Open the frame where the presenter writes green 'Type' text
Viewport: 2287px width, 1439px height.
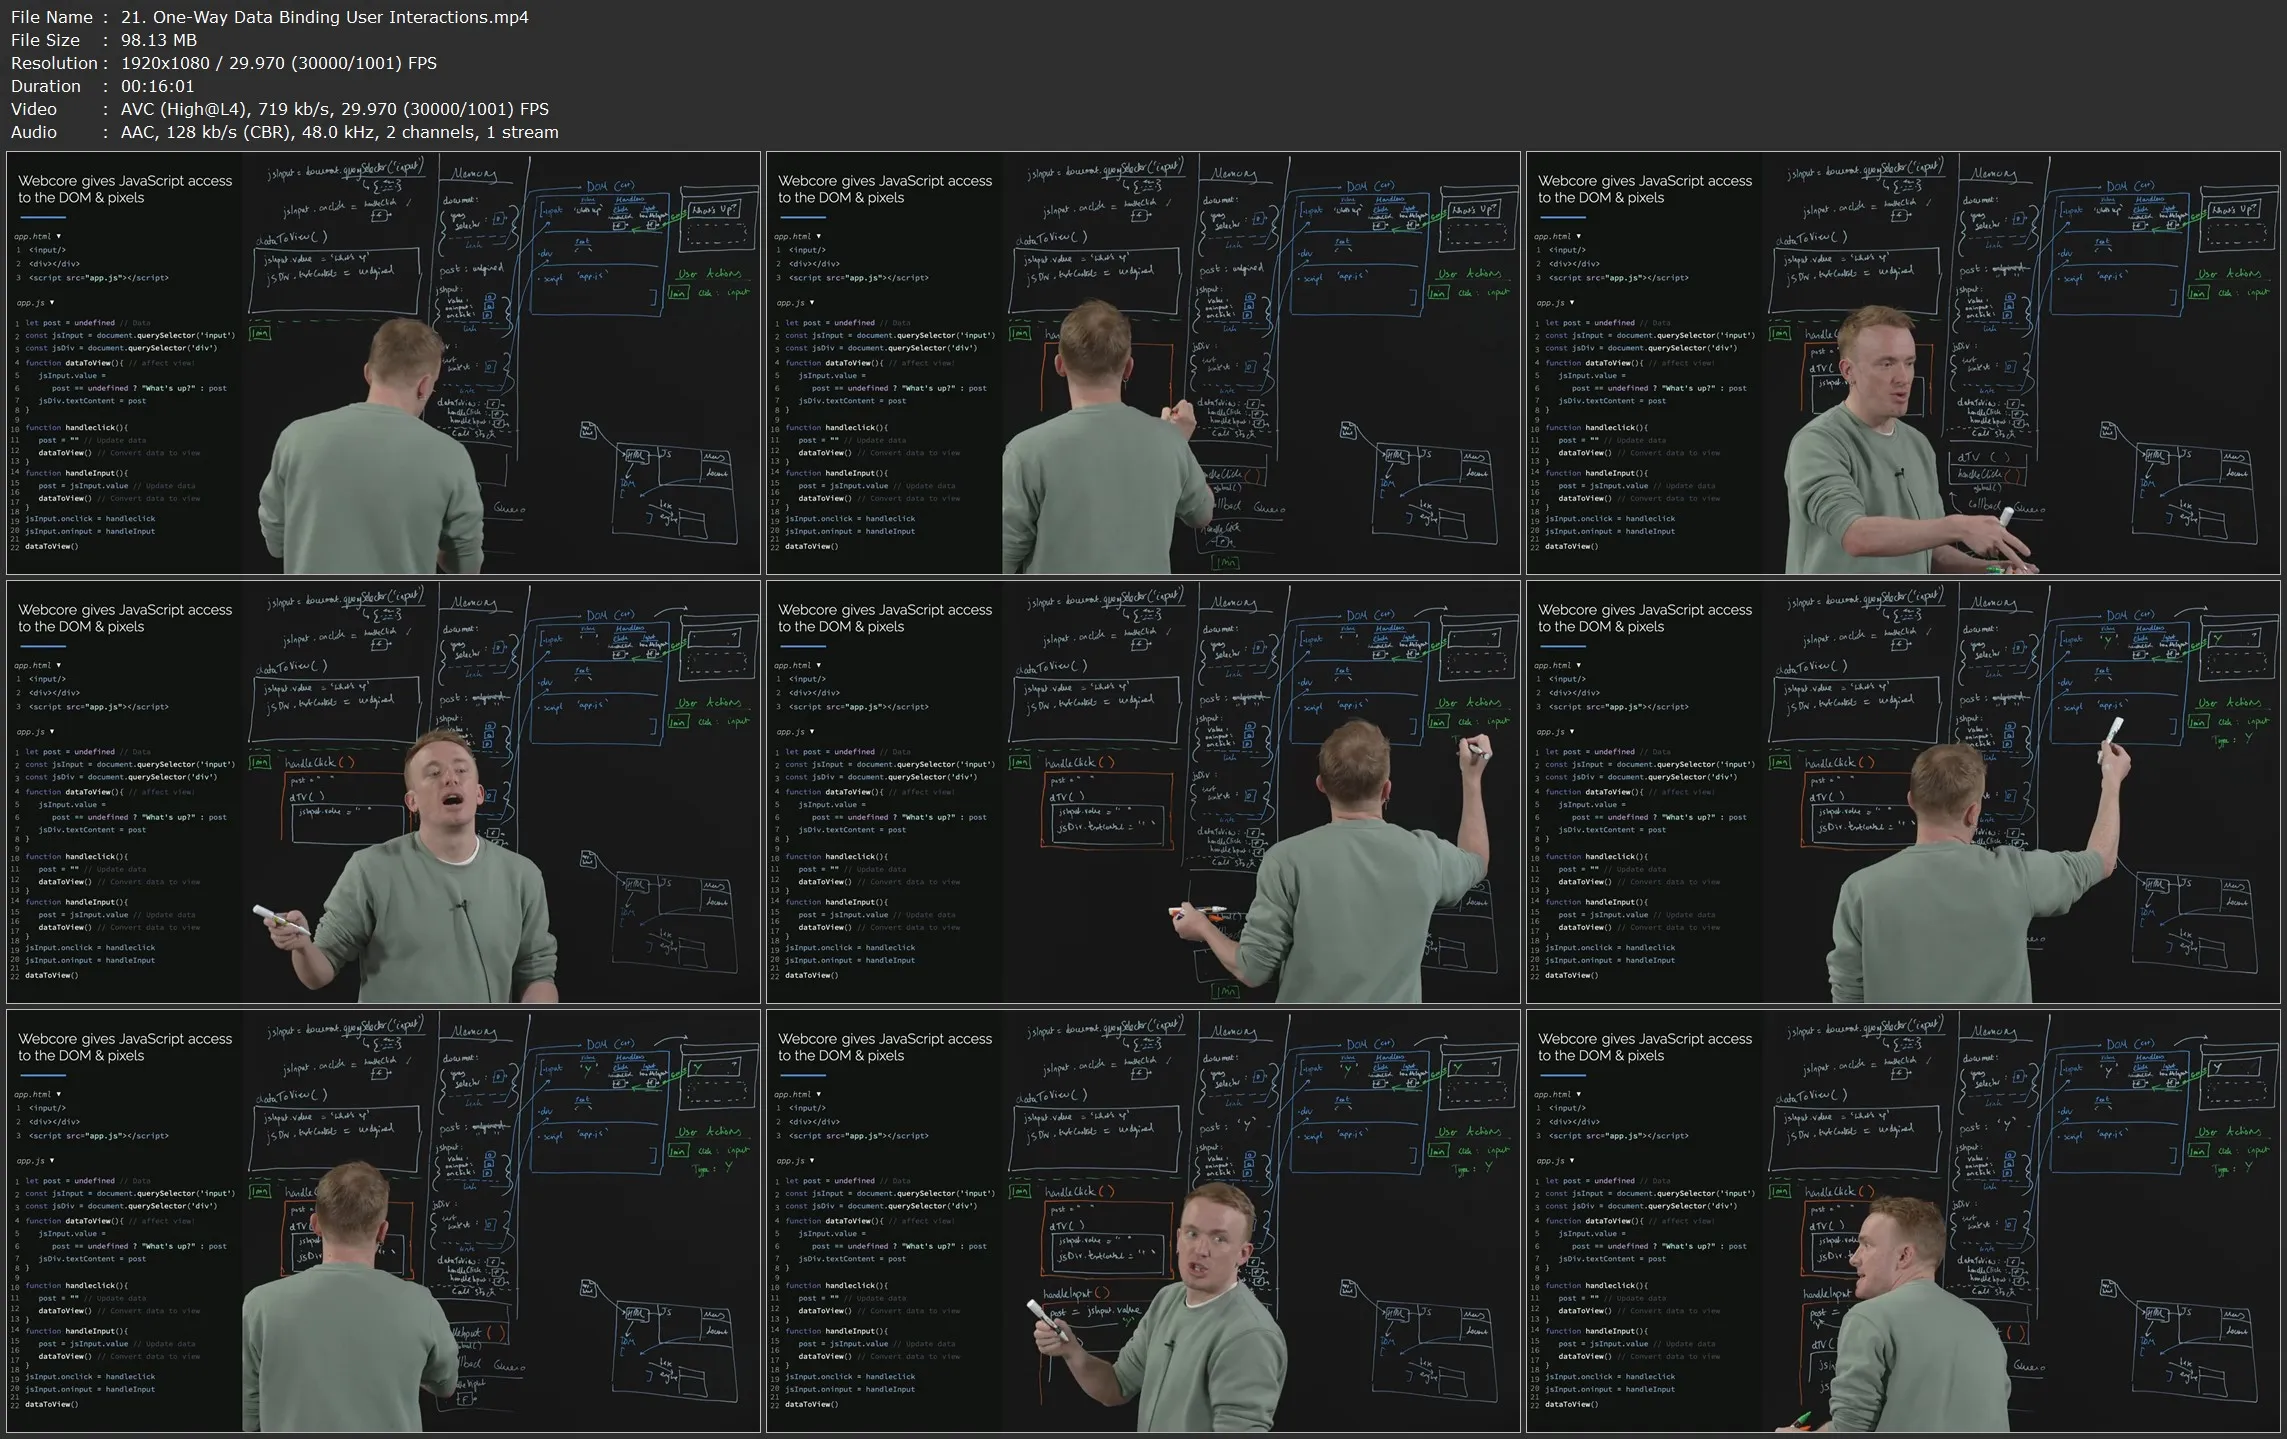point(1143,792)
